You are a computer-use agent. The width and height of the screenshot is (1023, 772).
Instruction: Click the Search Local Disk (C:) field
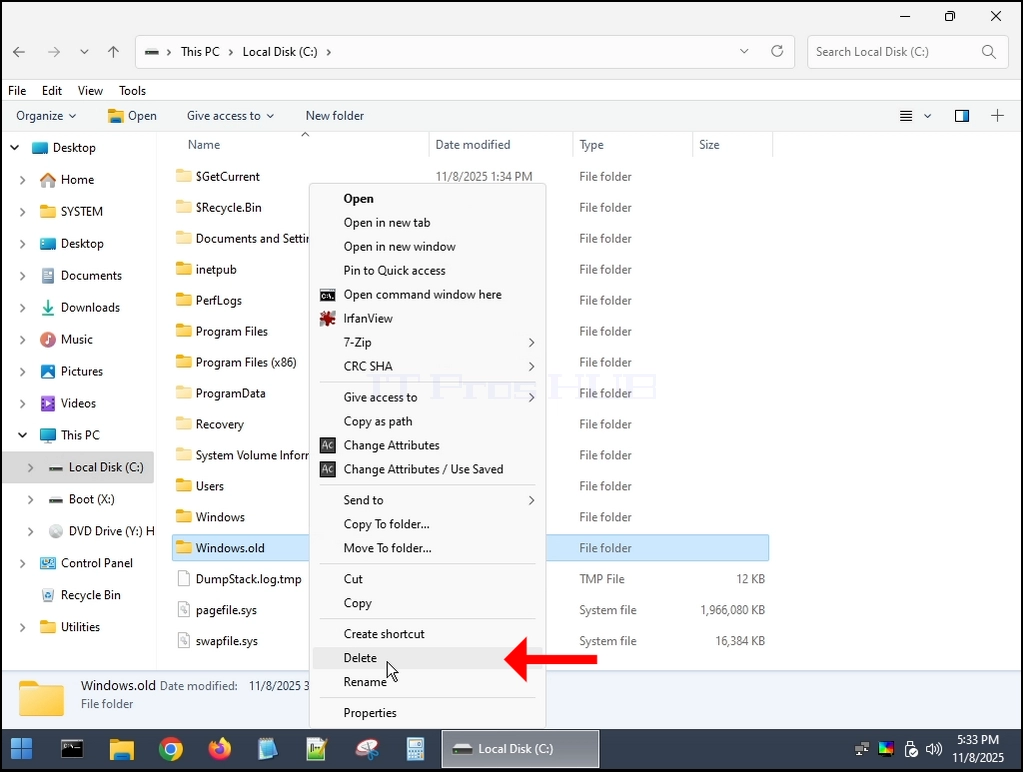pyautogui.click(x=908, y=52)
